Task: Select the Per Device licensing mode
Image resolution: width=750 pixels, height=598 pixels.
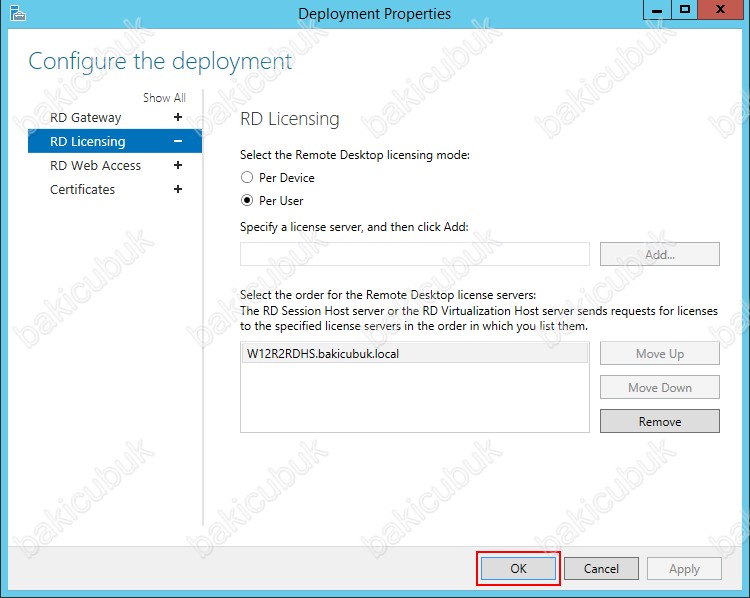Action: tap(247, 177)
